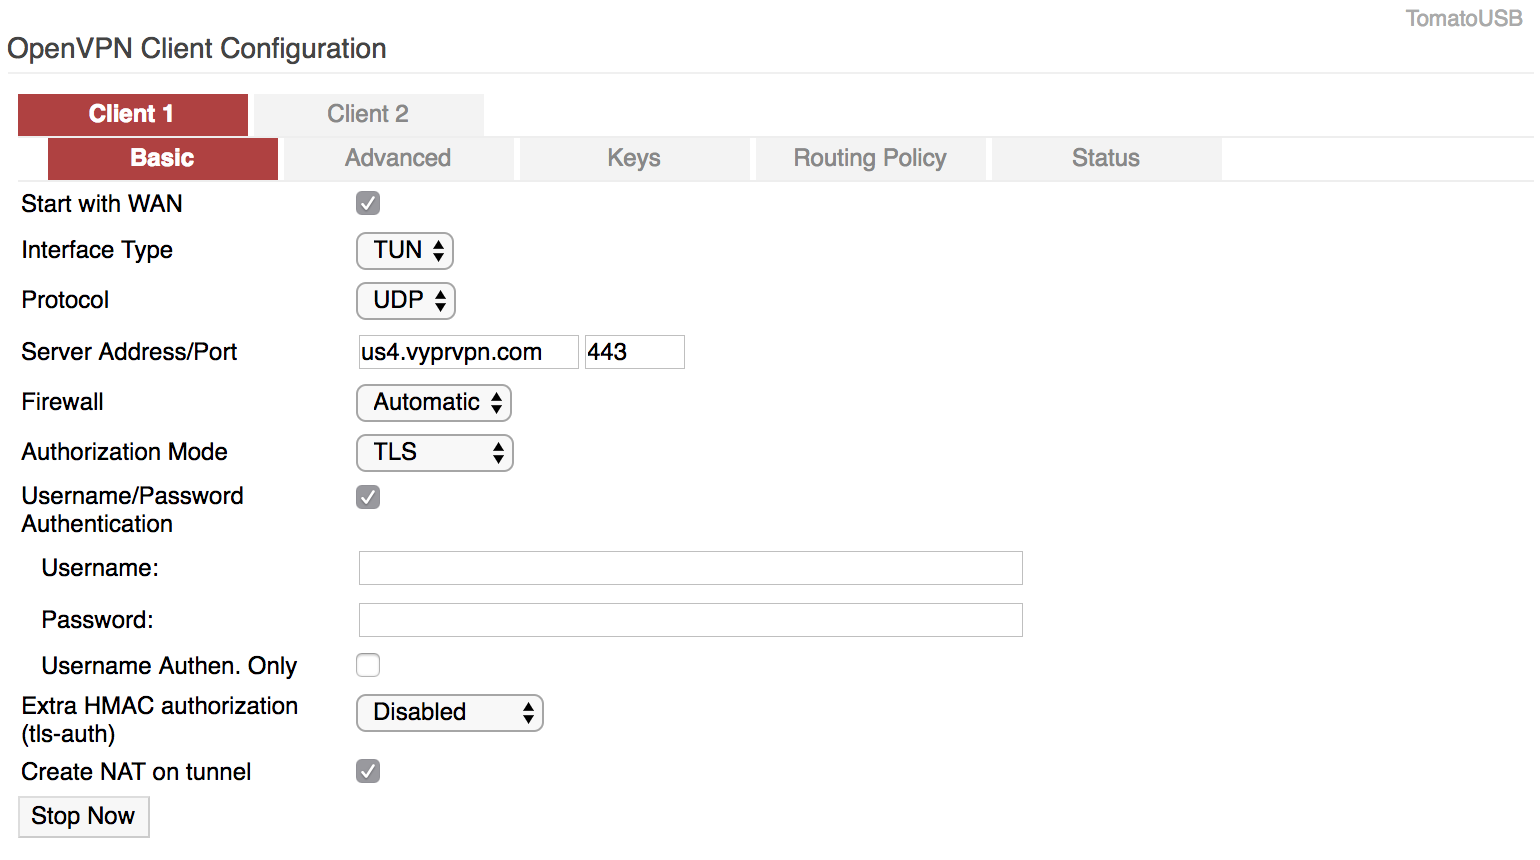Screen dimensions: 1540x860
Task: Open the Interface Type TUN dropdown
Action: 405,251
